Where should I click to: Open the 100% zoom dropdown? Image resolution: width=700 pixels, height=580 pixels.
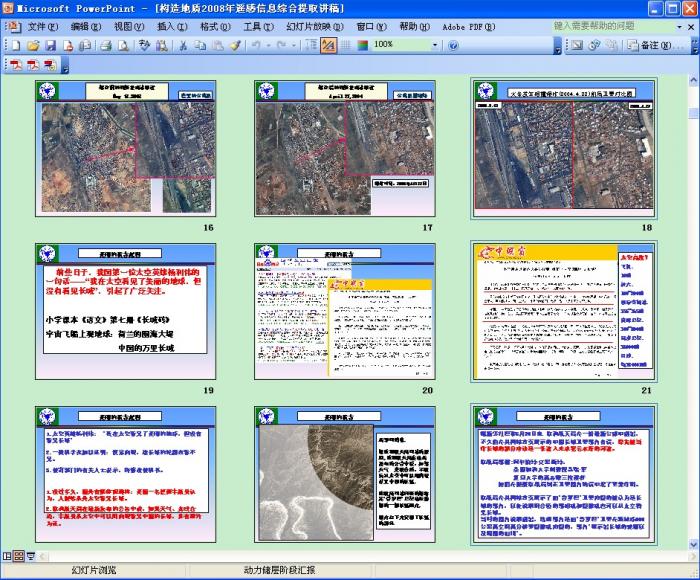pyautogui.click(x=435, y=45)
